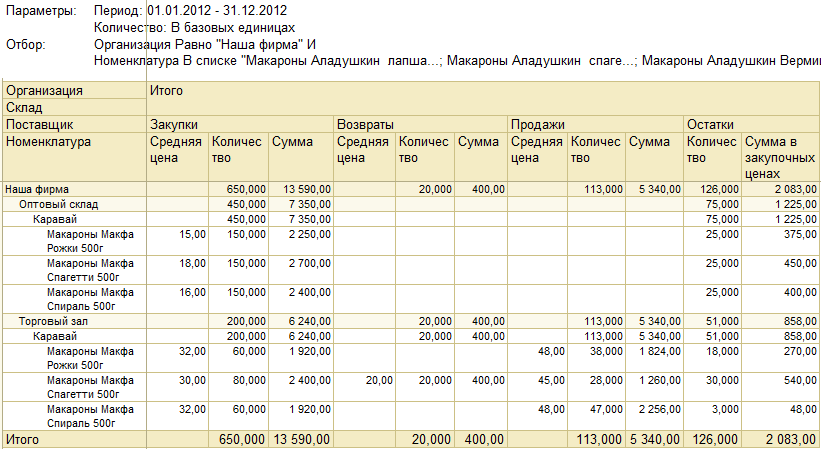Select remaining sum cell 450,00
The width and height of the screenshot is (821, 449).
[x=781, y=270]
